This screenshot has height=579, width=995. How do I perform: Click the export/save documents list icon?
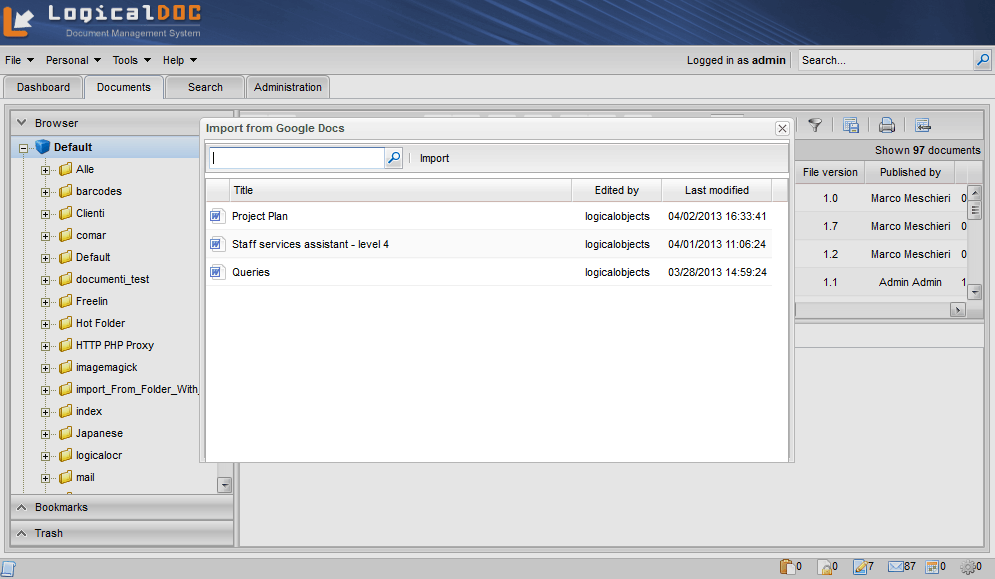pyautogui.click(x=851, y=125)
